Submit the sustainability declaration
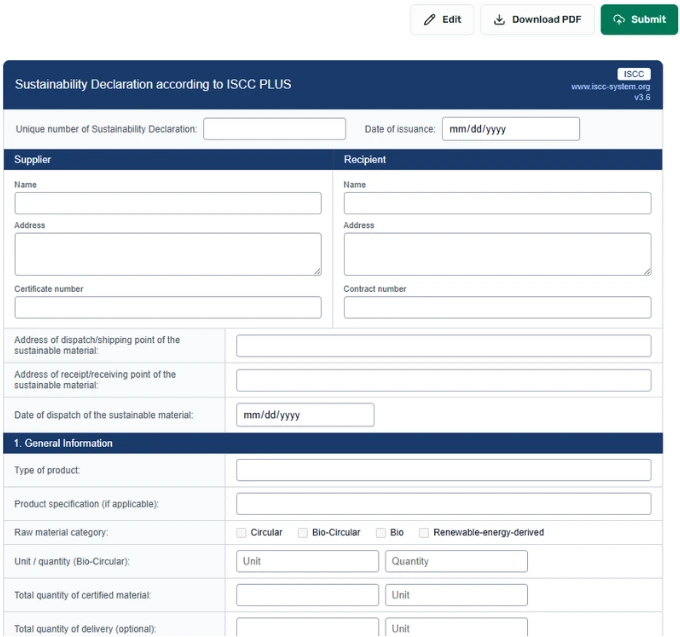680x637 pixels. point(639,20)
